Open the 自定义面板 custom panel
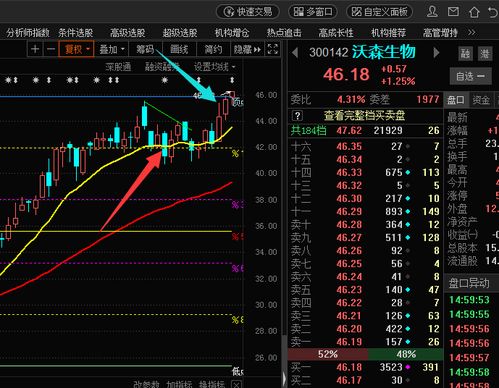The image size is (499, 388). [380, 12]
